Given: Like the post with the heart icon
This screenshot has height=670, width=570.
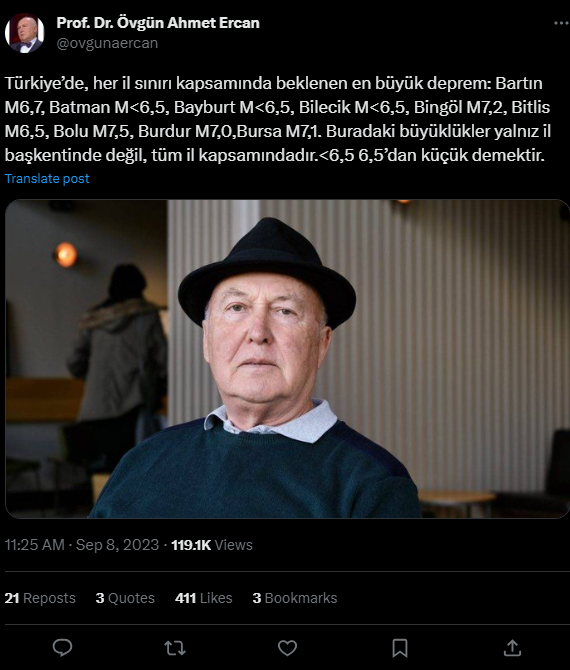Looking at the screenshot, I should click(x=287, y=648).
